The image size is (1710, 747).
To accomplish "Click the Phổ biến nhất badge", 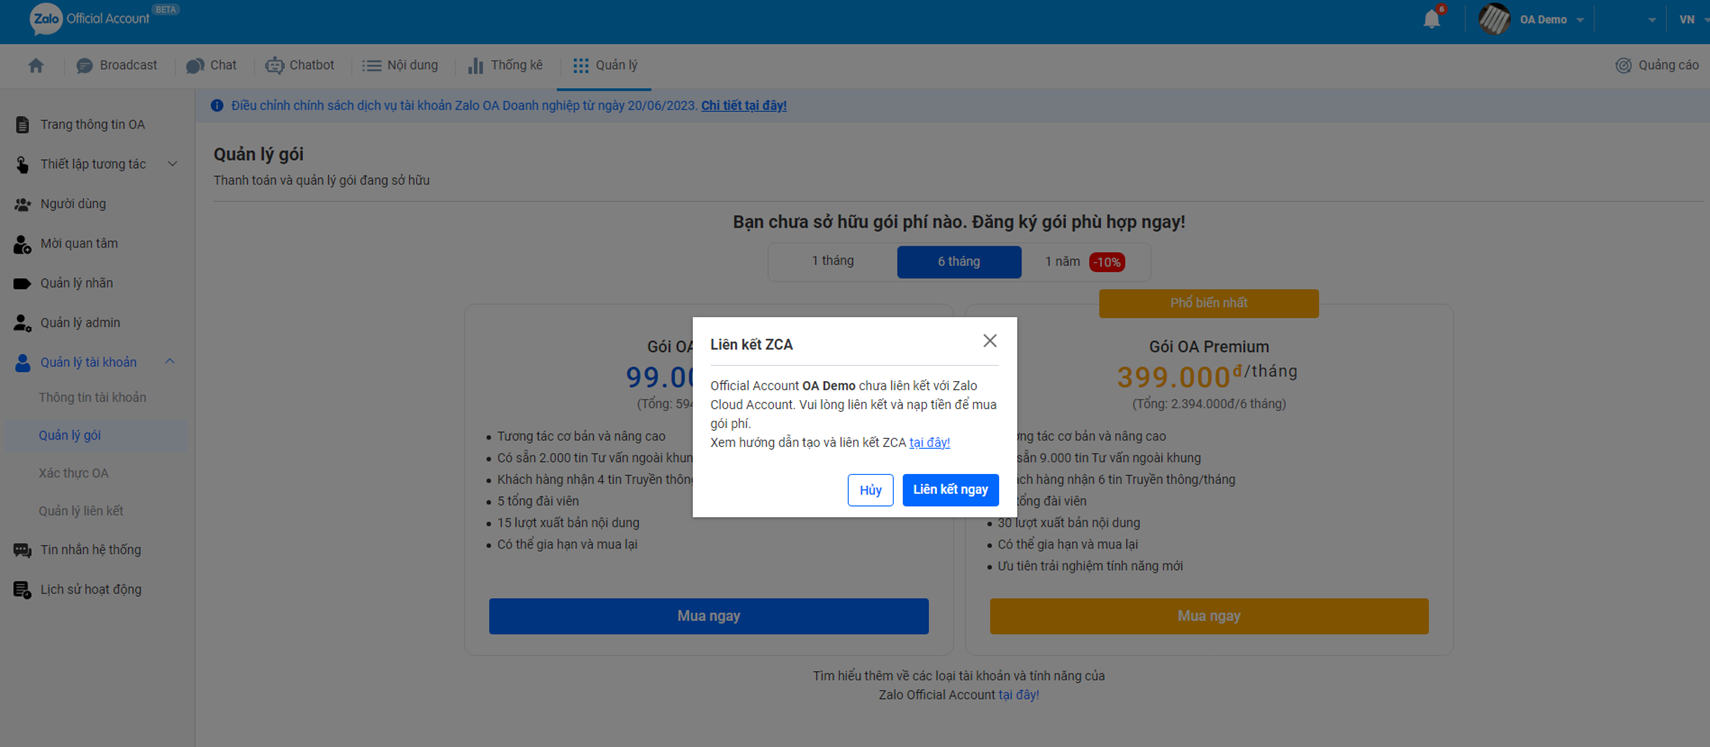I will [1209, 303].
